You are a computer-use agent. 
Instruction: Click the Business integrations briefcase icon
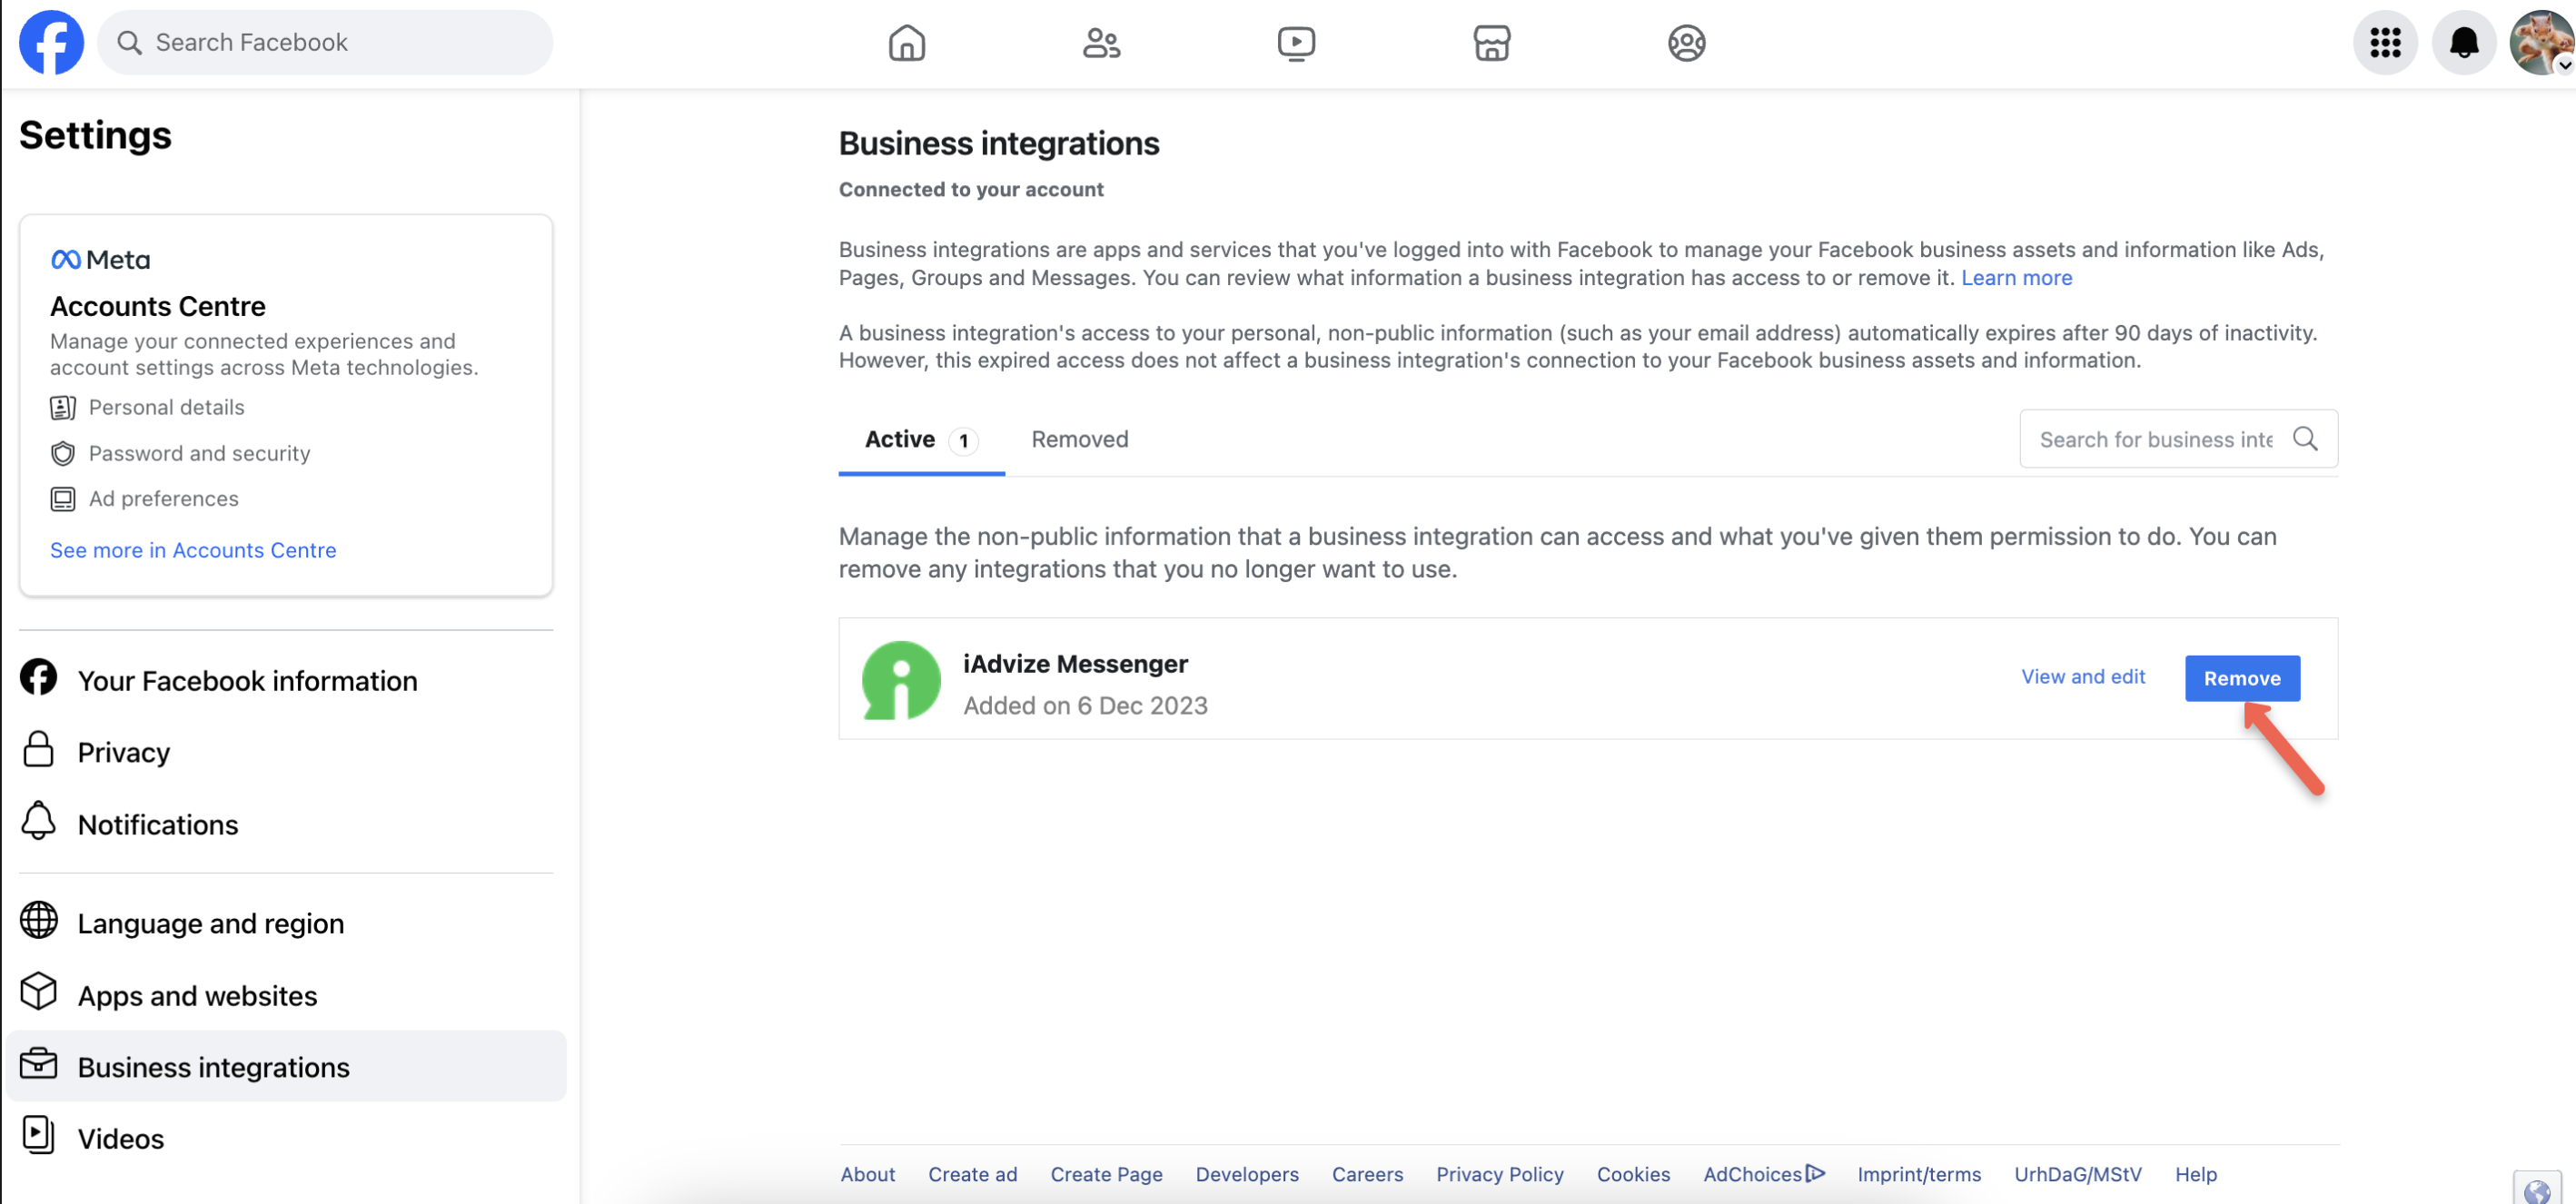tap(38, 1063)
